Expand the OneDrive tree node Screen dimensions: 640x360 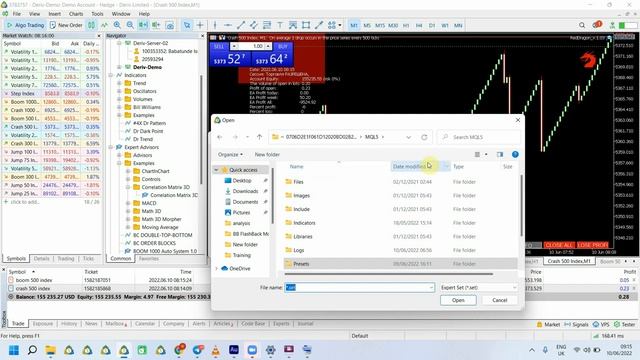(216, 269)
